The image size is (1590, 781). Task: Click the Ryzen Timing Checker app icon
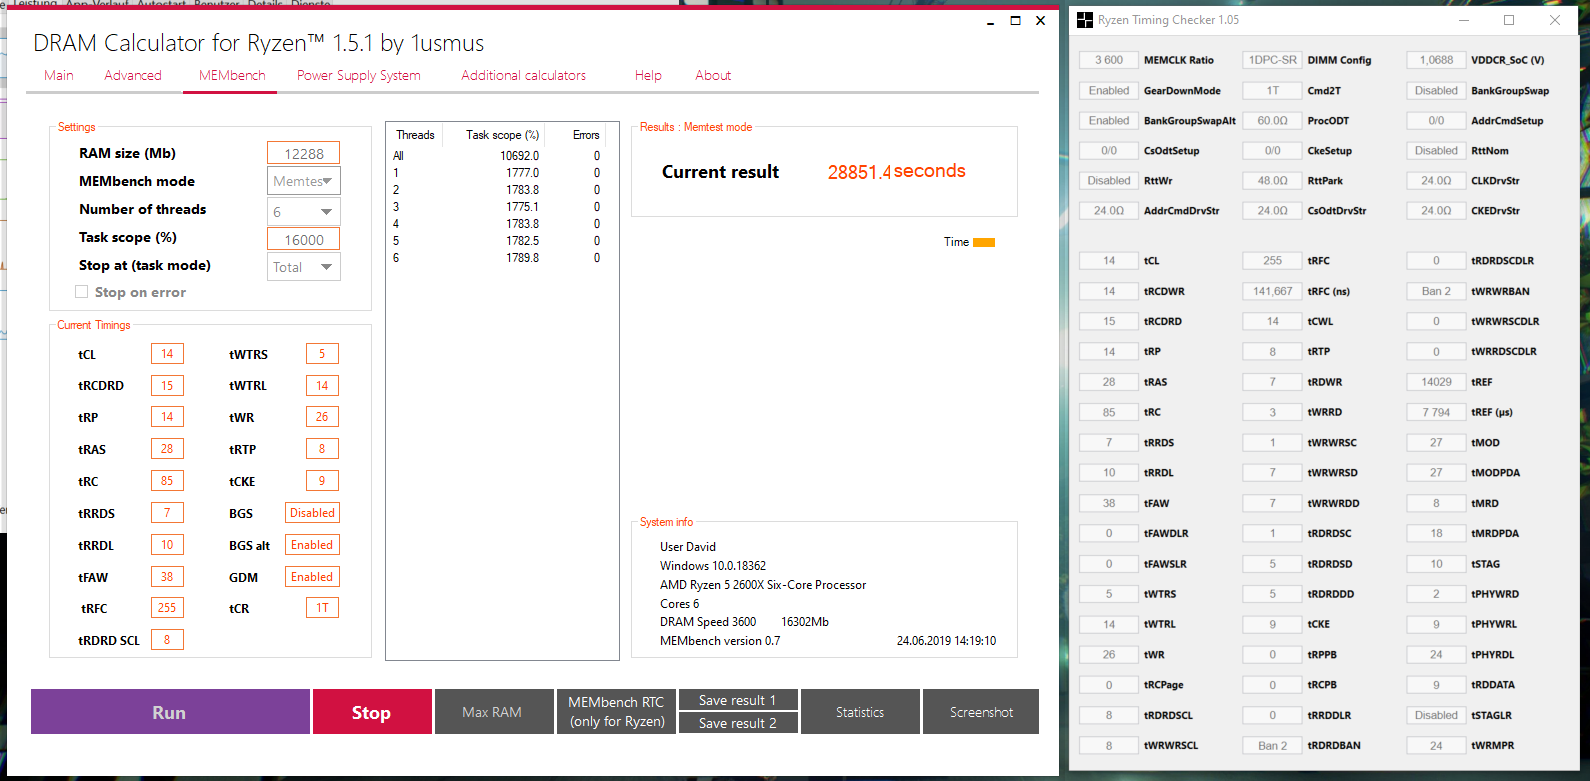coord(1084,20)
